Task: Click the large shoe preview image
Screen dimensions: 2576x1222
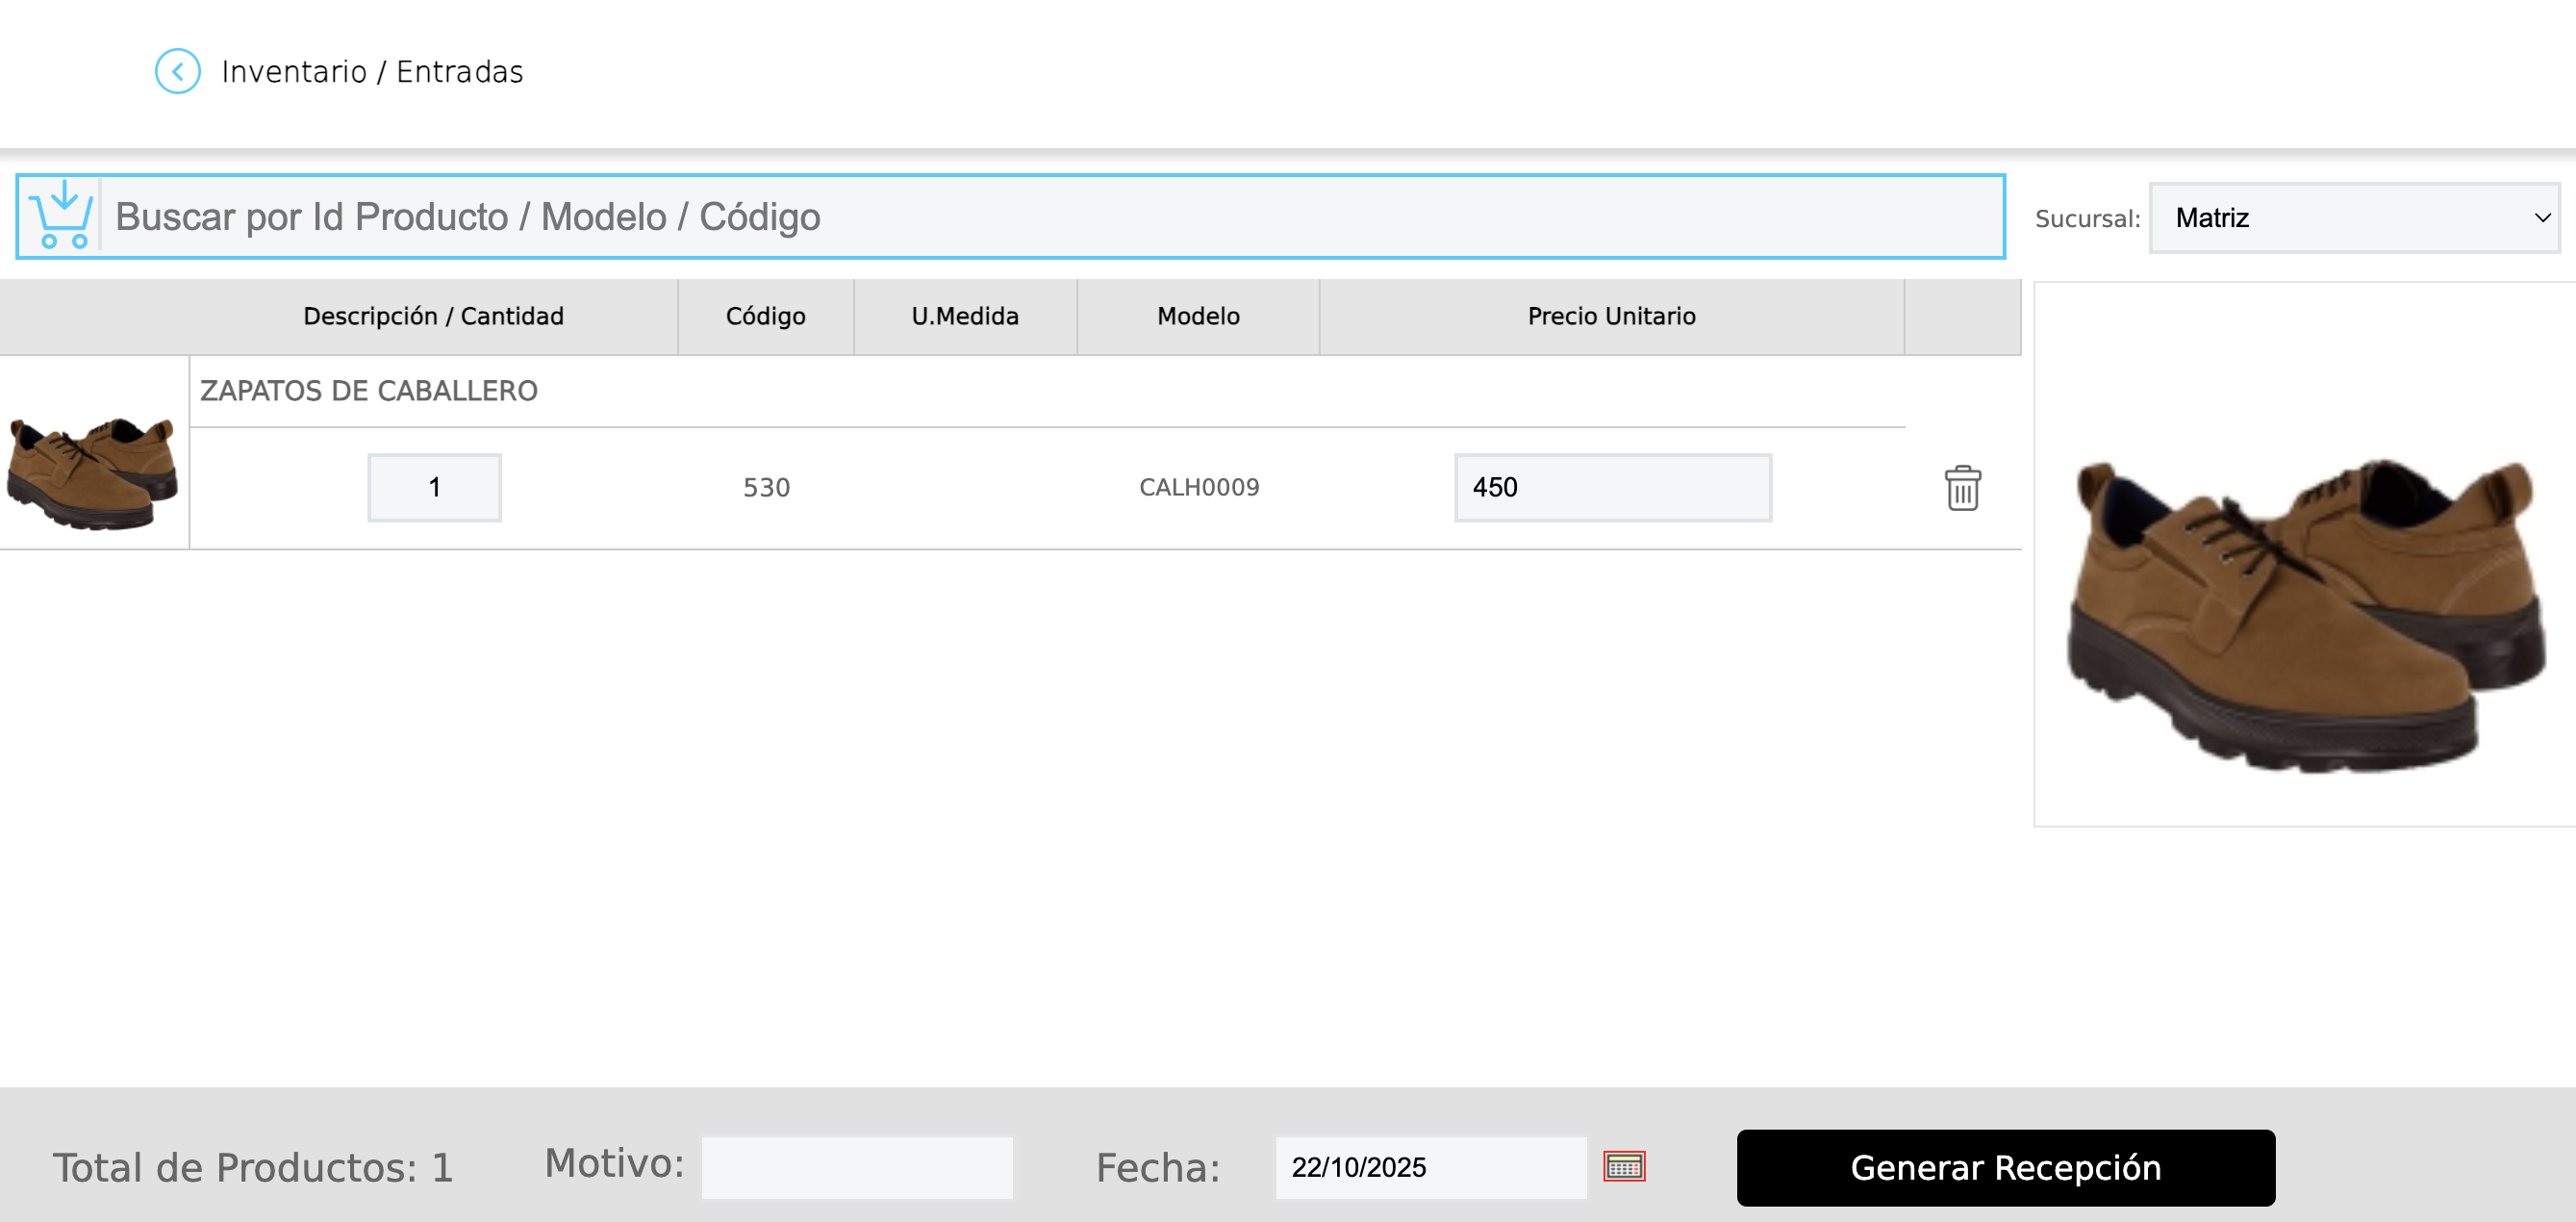Action: click(x=2304, y=612)
